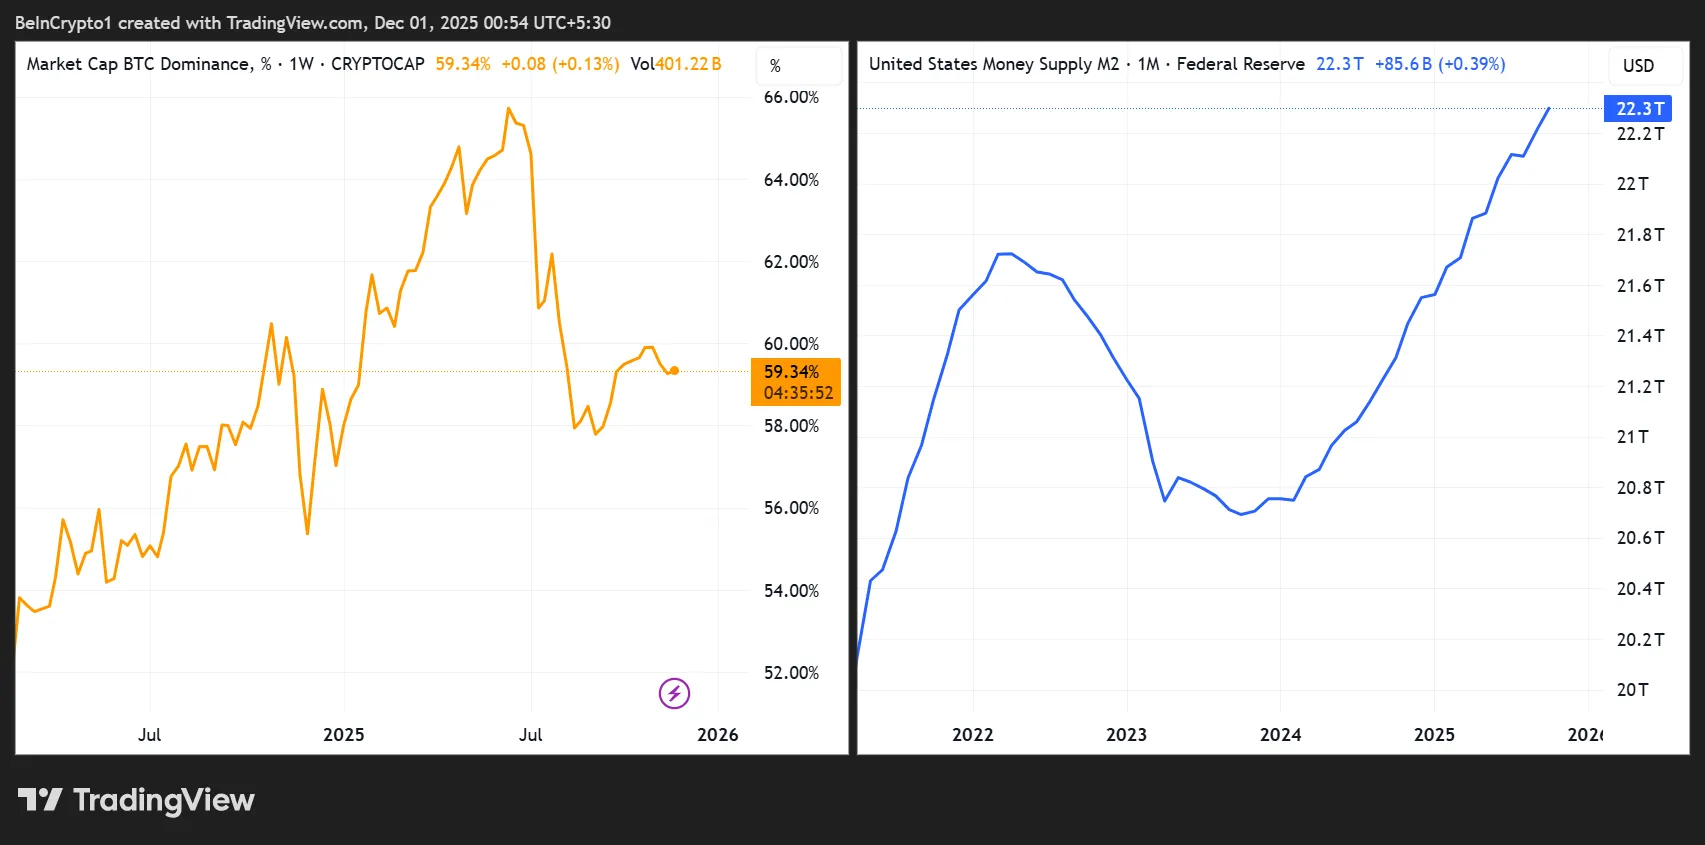Click the 21T level on M2 price scale
The width and height of the screenshot is (1705, 845).
coord(1632,437)
